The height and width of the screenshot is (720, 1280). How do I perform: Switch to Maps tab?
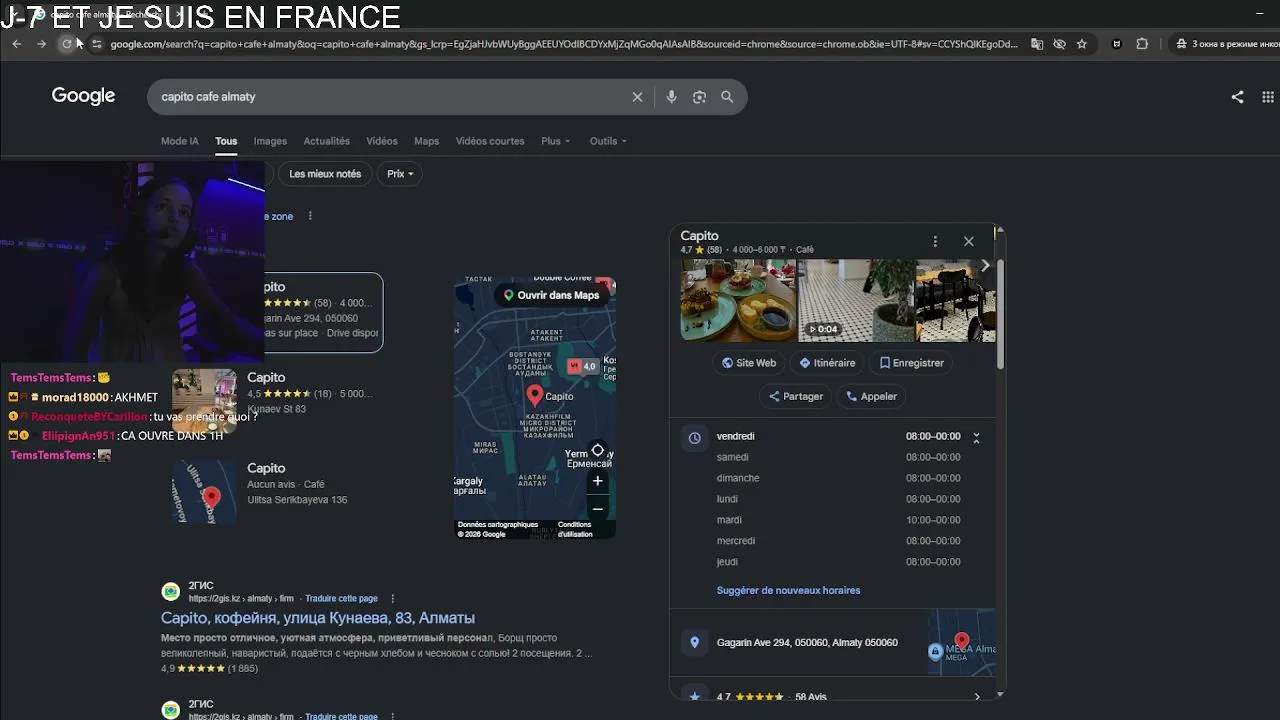pos(427,141)
